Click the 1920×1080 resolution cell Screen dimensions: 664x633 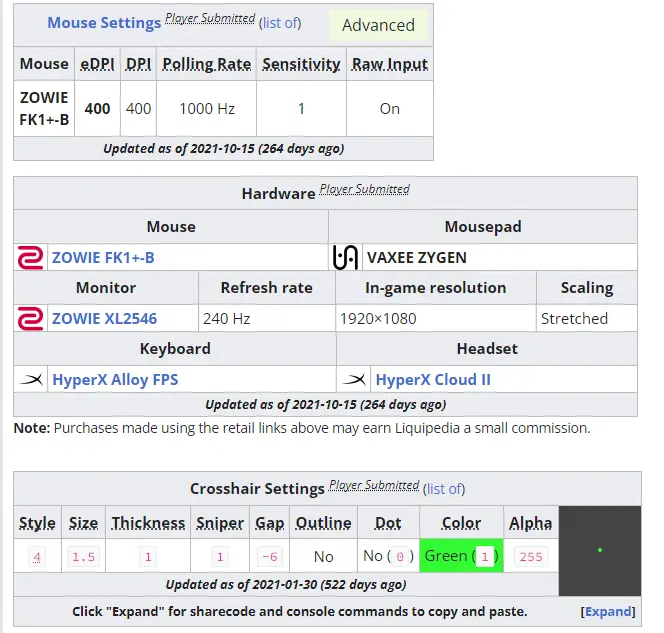436,318
